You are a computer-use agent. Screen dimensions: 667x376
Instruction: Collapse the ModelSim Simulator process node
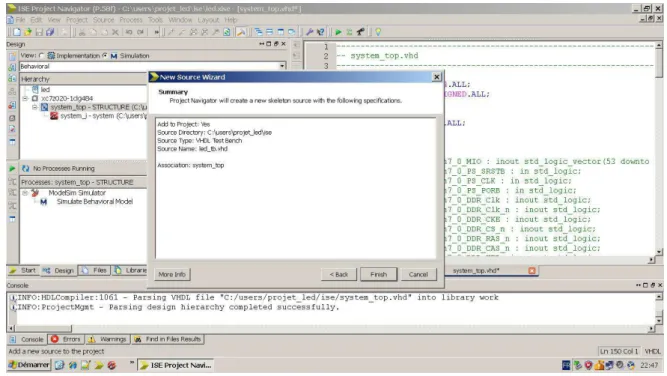(25, 193)
